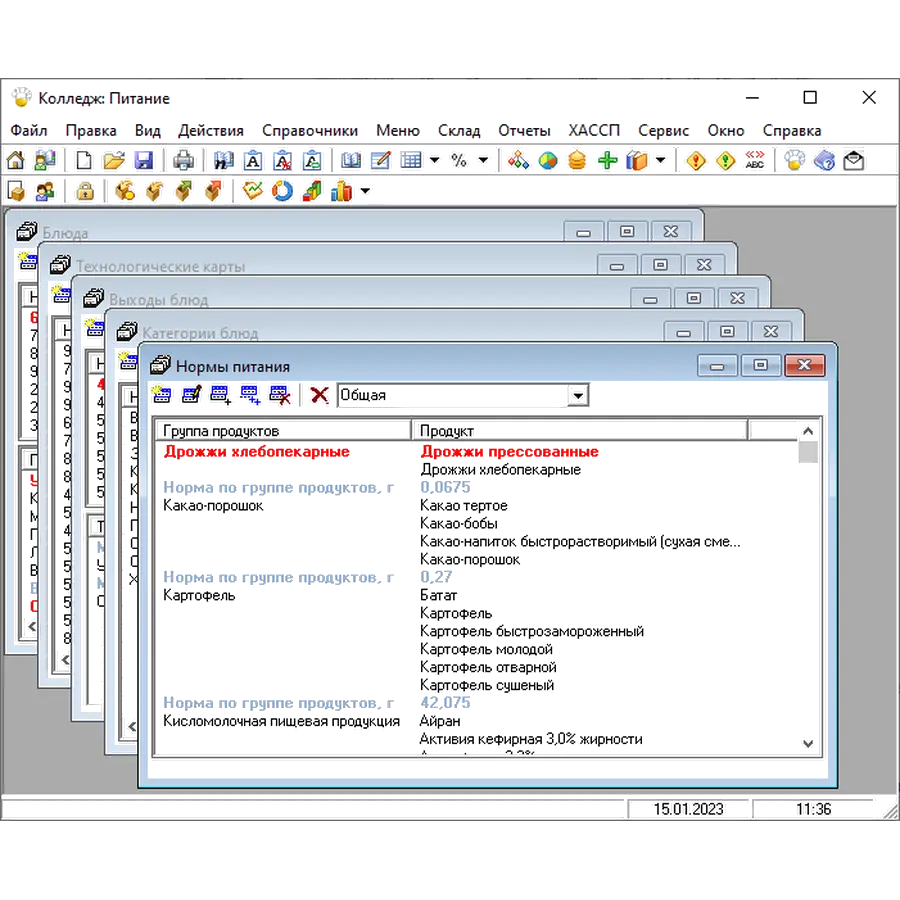Screen dimensions: 900x900
Task: Click the red X delete icon in Нормы питания
Action: pyautogui.click(x=319, y=395)
